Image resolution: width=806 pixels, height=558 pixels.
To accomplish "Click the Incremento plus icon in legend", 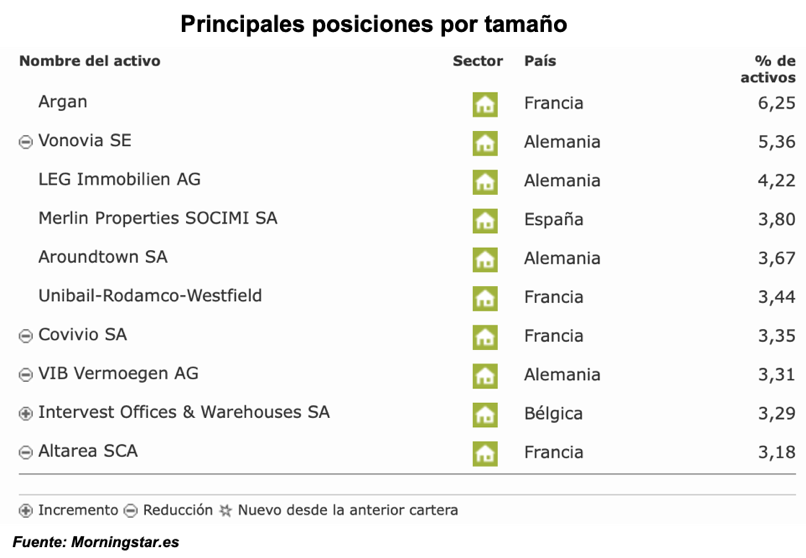I will tap(26, 511).
